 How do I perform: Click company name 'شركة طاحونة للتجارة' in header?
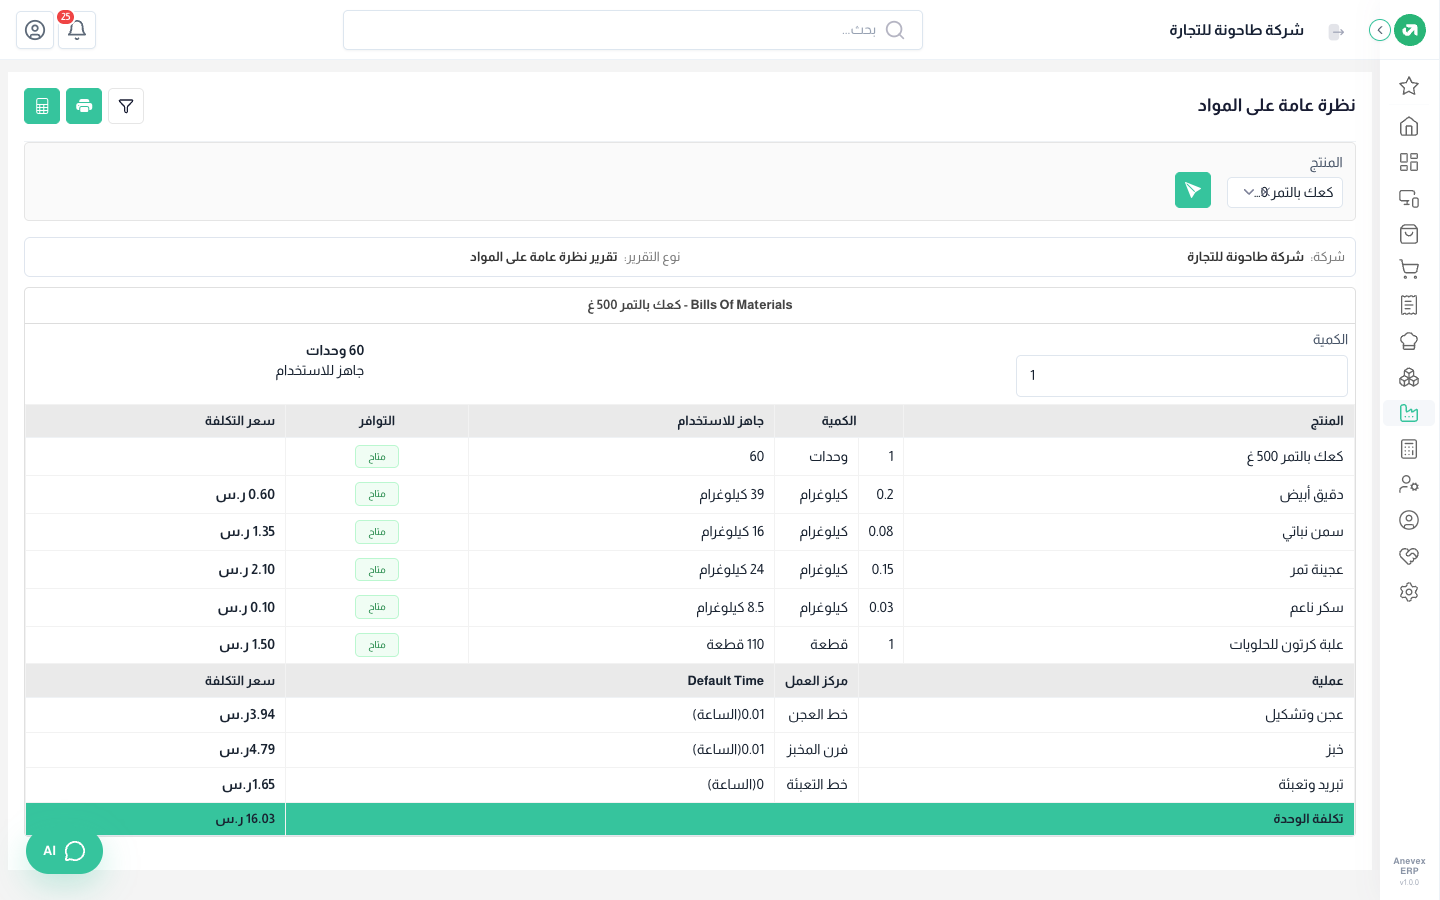click(x=1237, y=30)
